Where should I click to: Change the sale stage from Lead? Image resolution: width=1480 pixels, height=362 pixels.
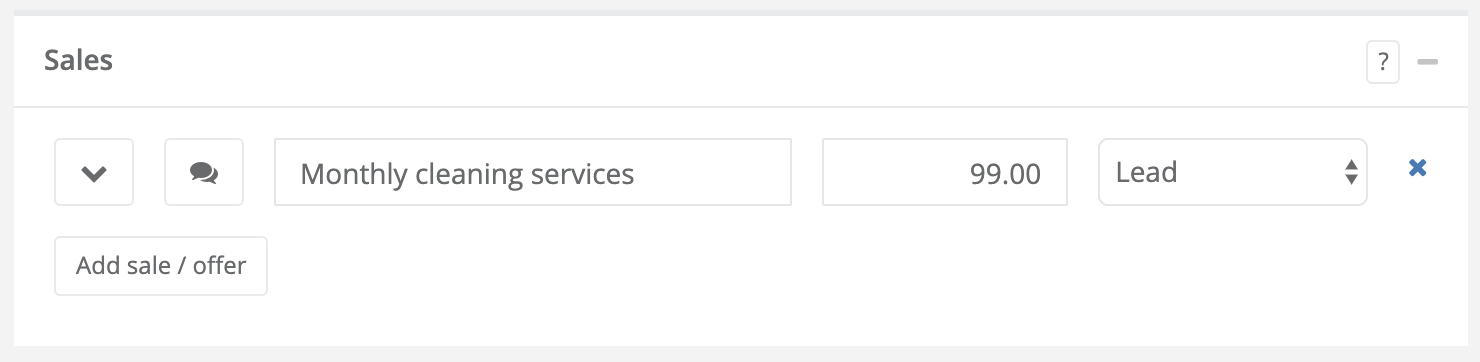click(x=1232, y=172)
